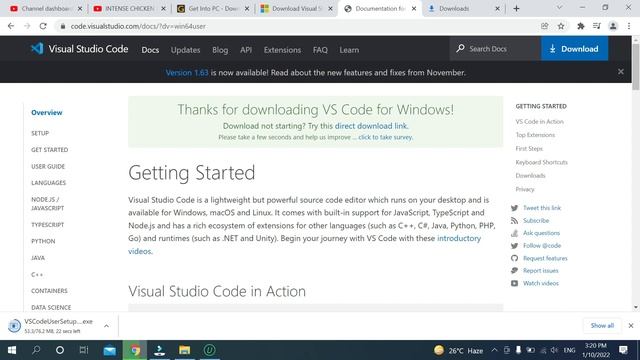Click the Visual Studio Code logo icon
The width and height of the screenshot is (640, 360).
[37, 49]
